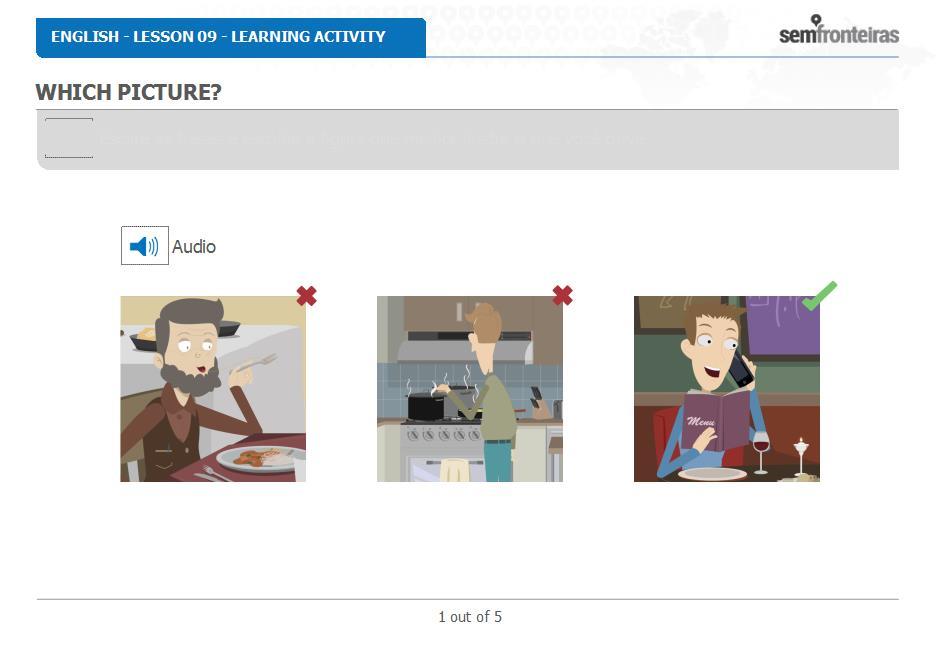The height and width of the screenshot is (656, 940).
Task: Click the WHICH PICTURE? heading
Action: pyautogui.click(x=128, y=92)
